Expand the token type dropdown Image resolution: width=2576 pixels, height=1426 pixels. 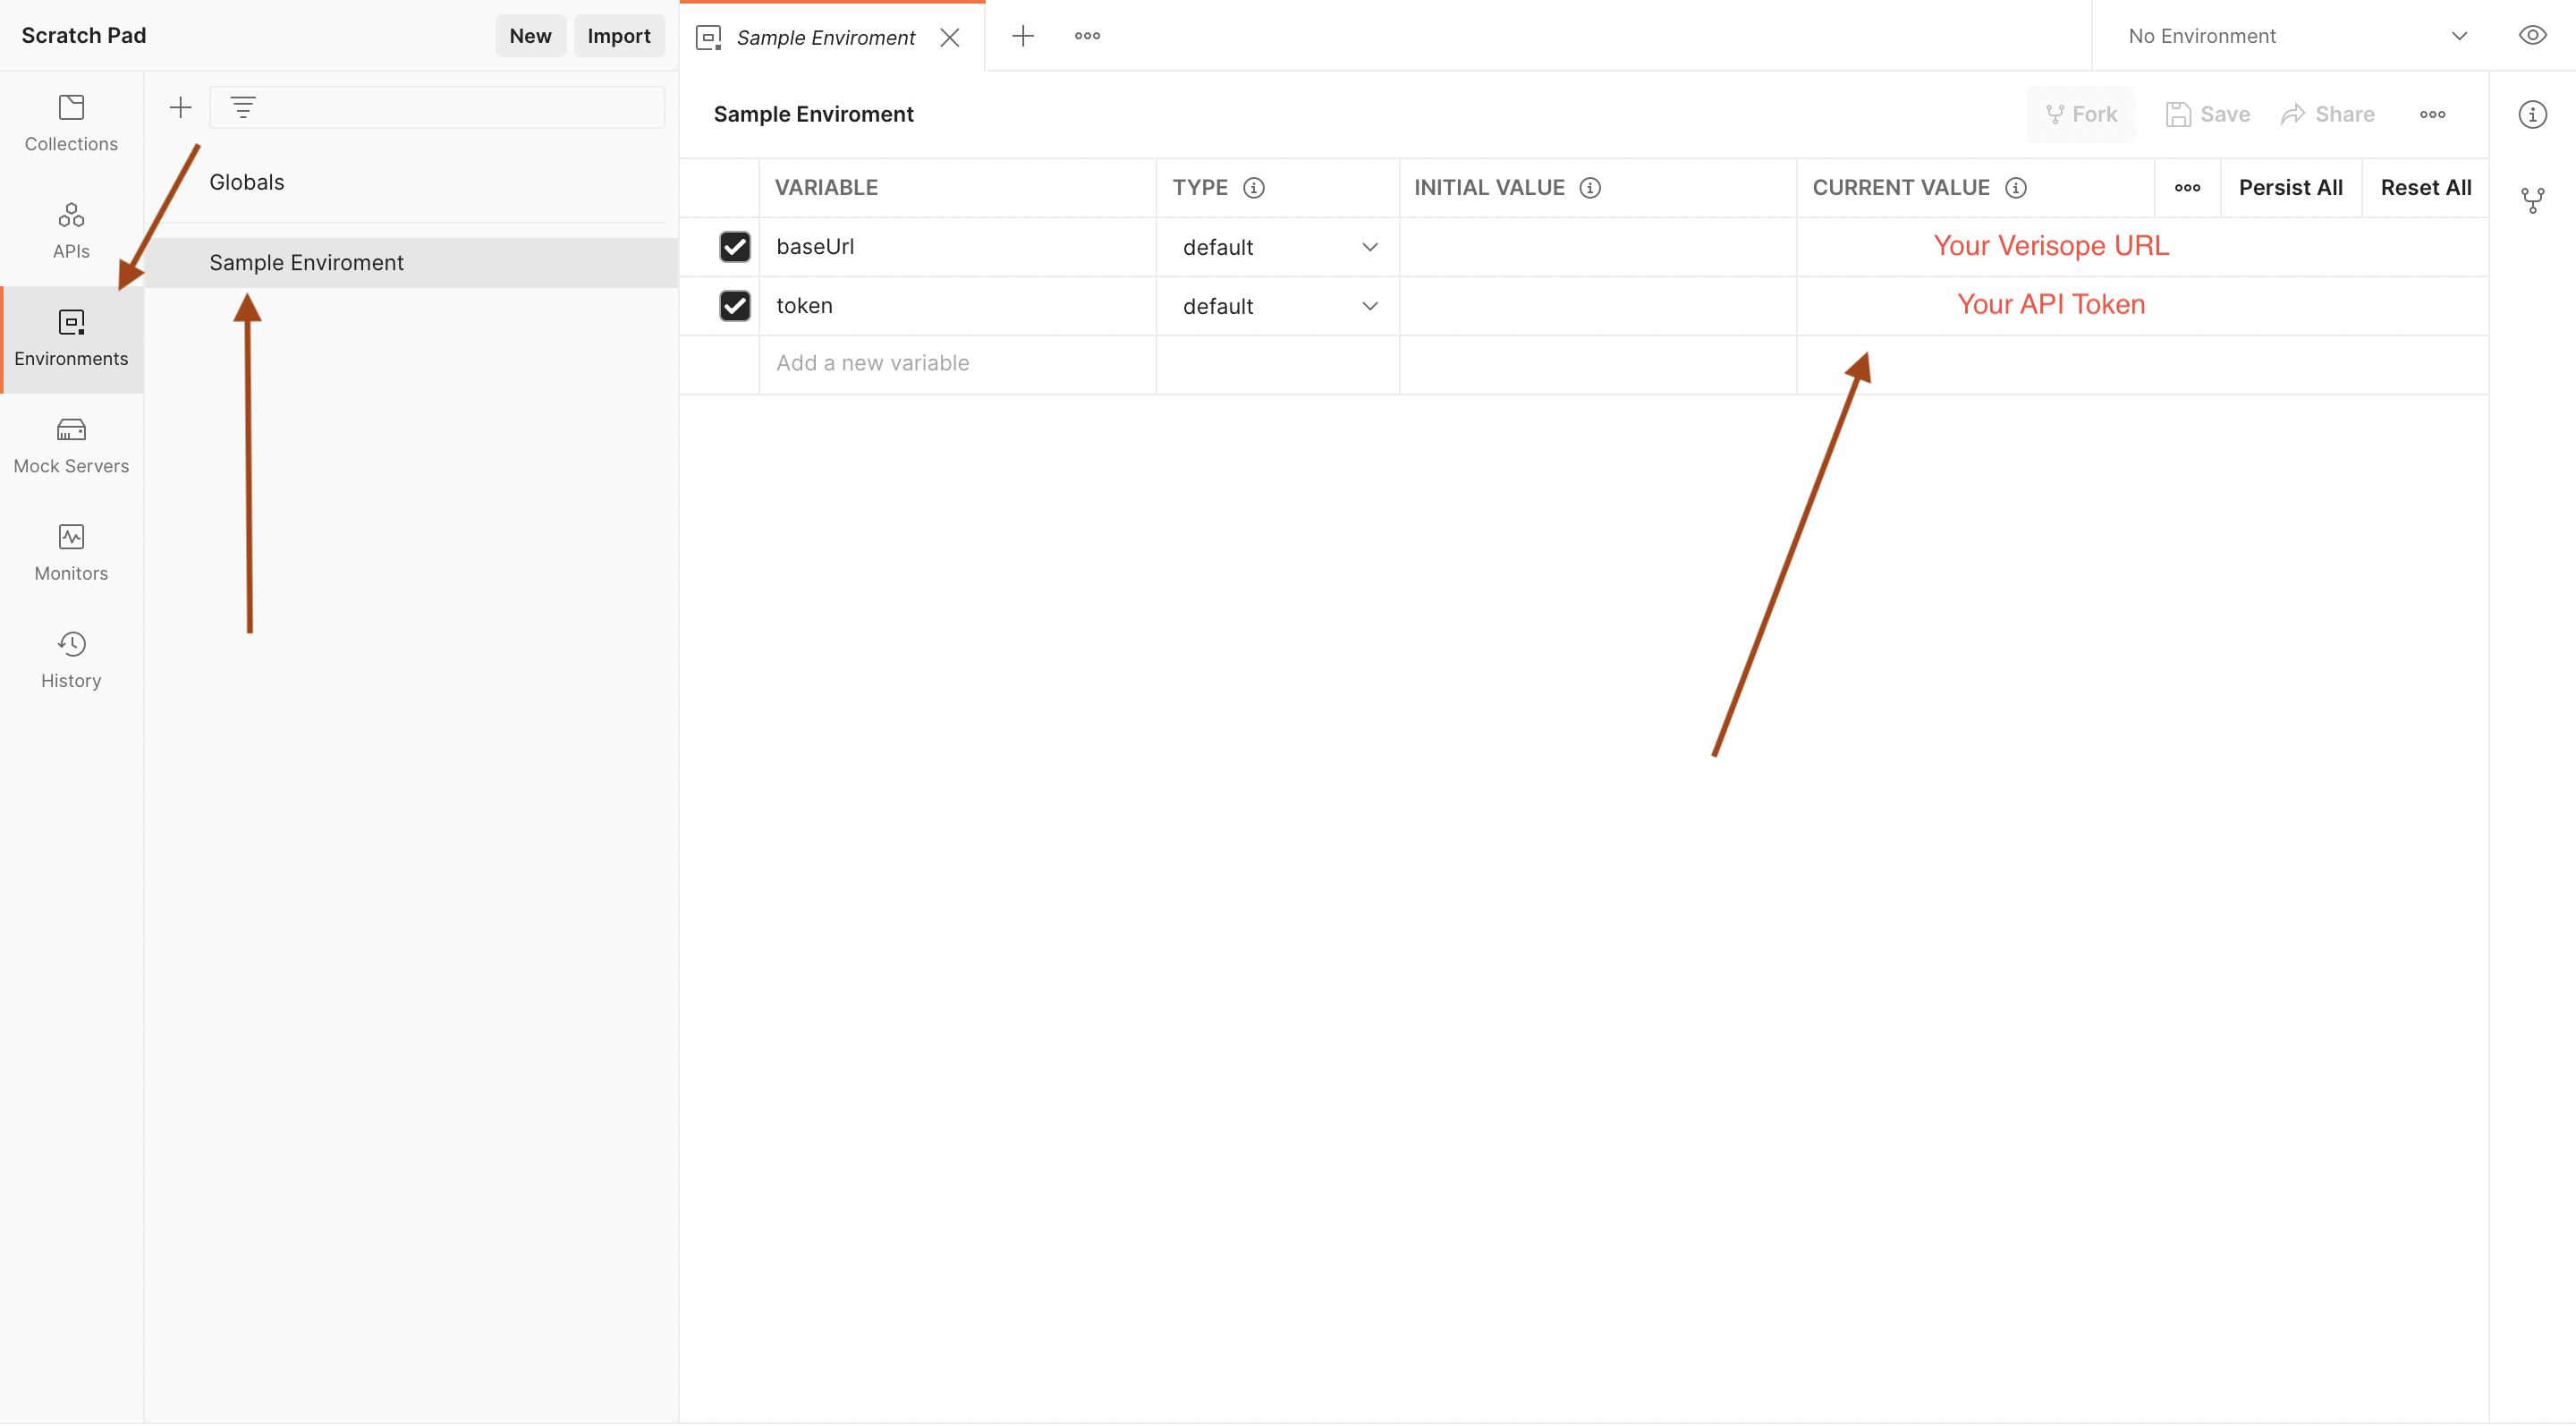tap(1368, 306)
